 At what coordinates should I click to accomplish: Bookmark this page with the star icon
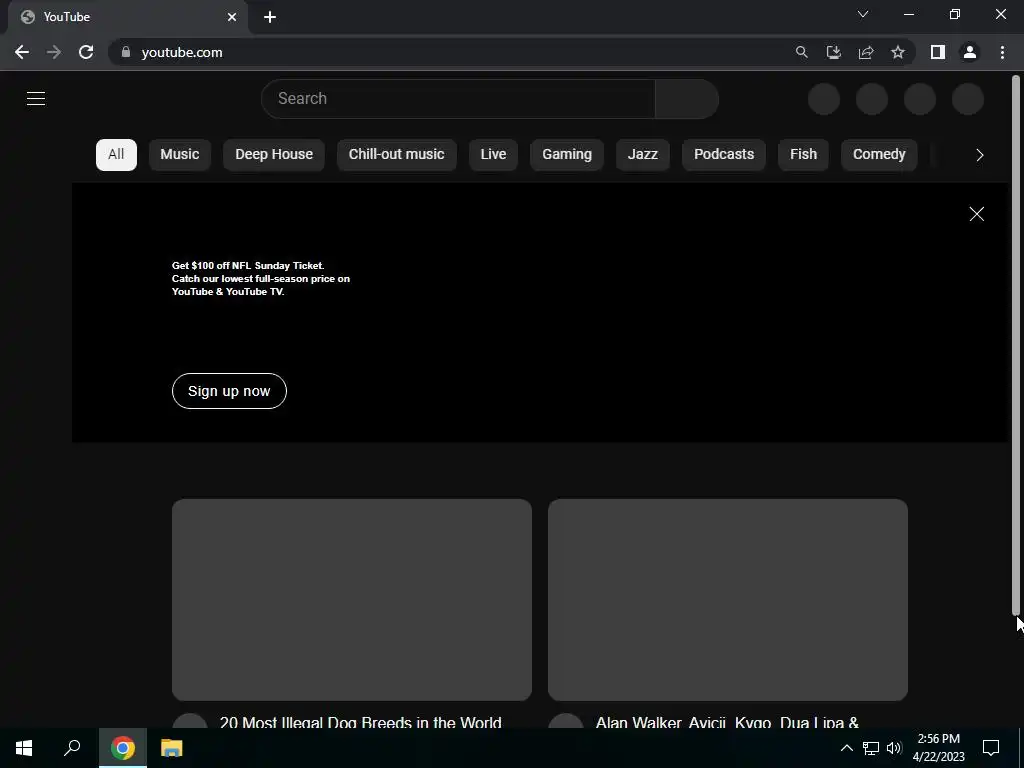pyautogui.click(x=898, y=52)
